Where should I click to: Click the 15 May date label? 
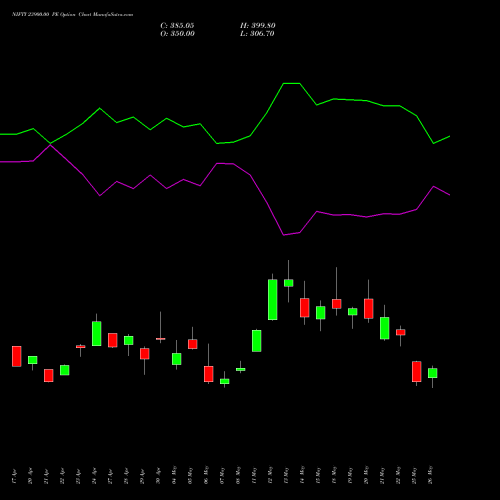click(x=318, y=475)
